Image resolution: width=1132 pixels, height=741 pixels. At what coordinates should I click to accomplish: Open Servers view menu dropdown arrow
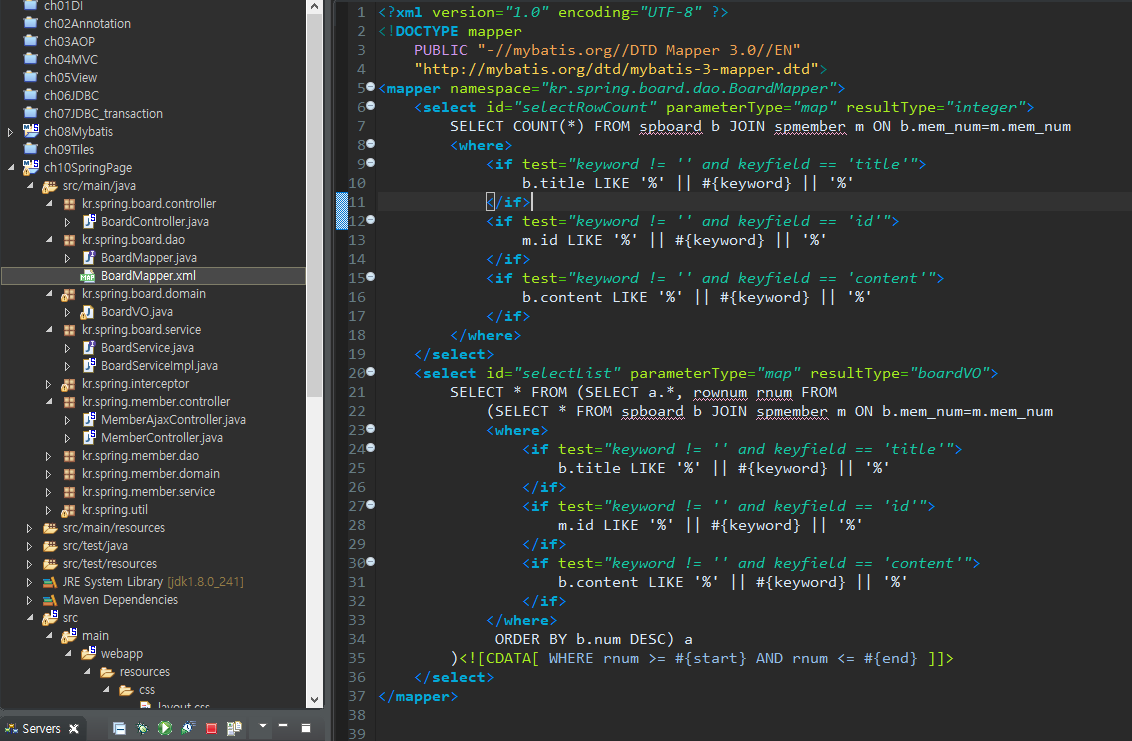(263, 726)
